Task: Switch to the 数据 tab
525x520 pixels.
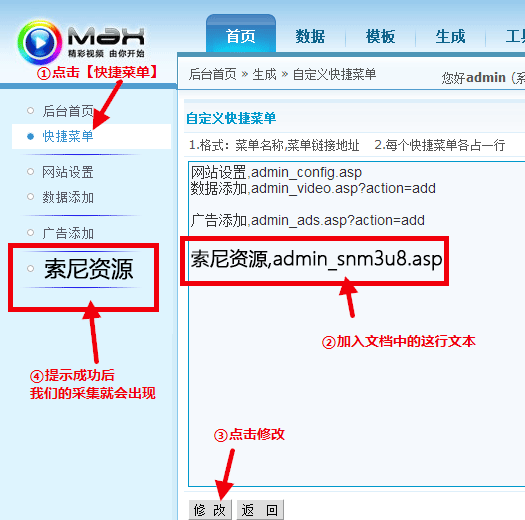Action: pyautogui.click(x=310, y=36)
